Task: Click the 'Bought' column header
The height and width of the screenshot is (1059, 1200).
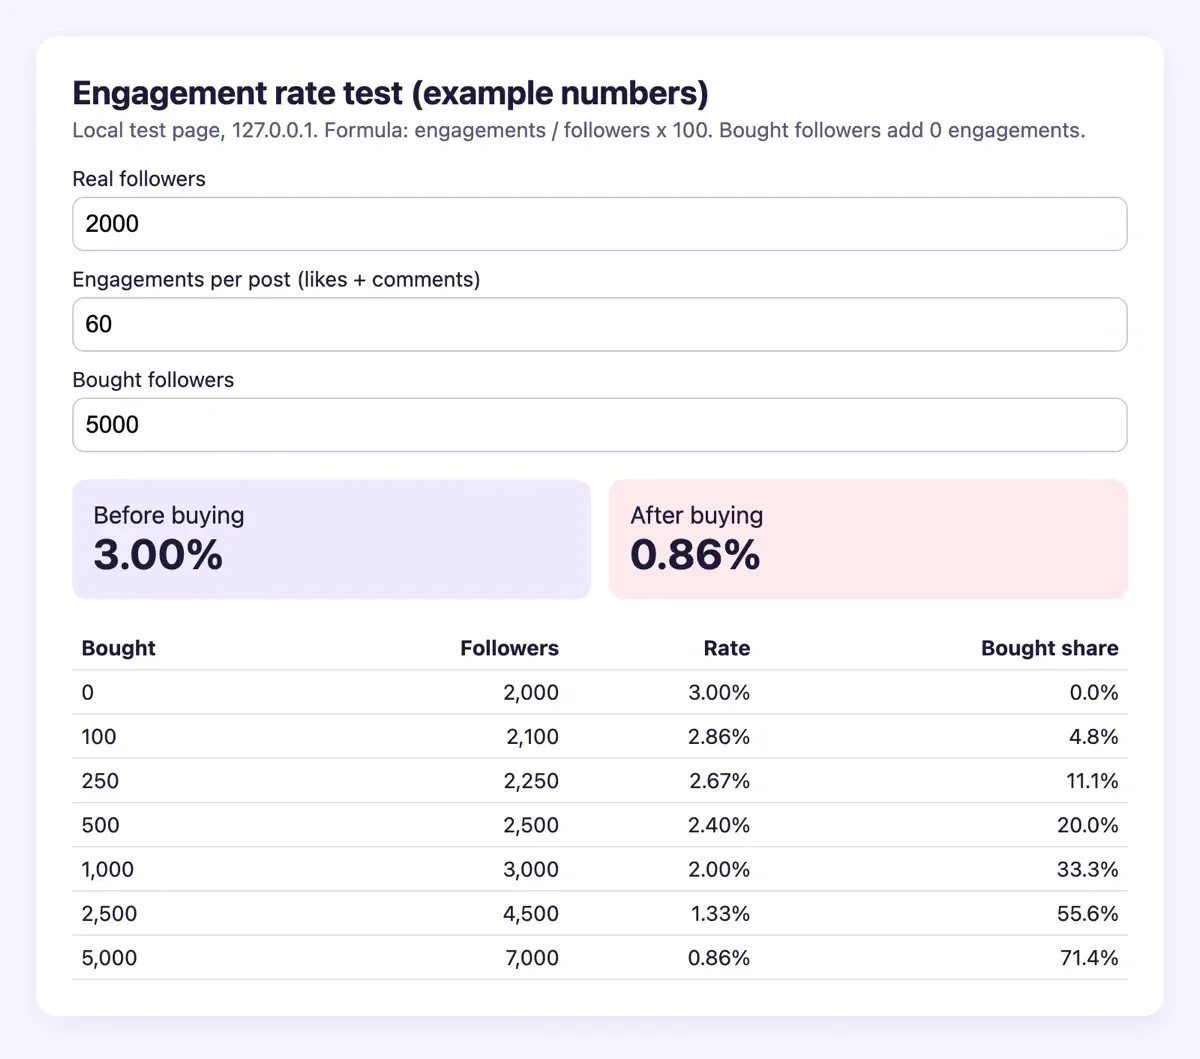Action: tap(119, 648)
